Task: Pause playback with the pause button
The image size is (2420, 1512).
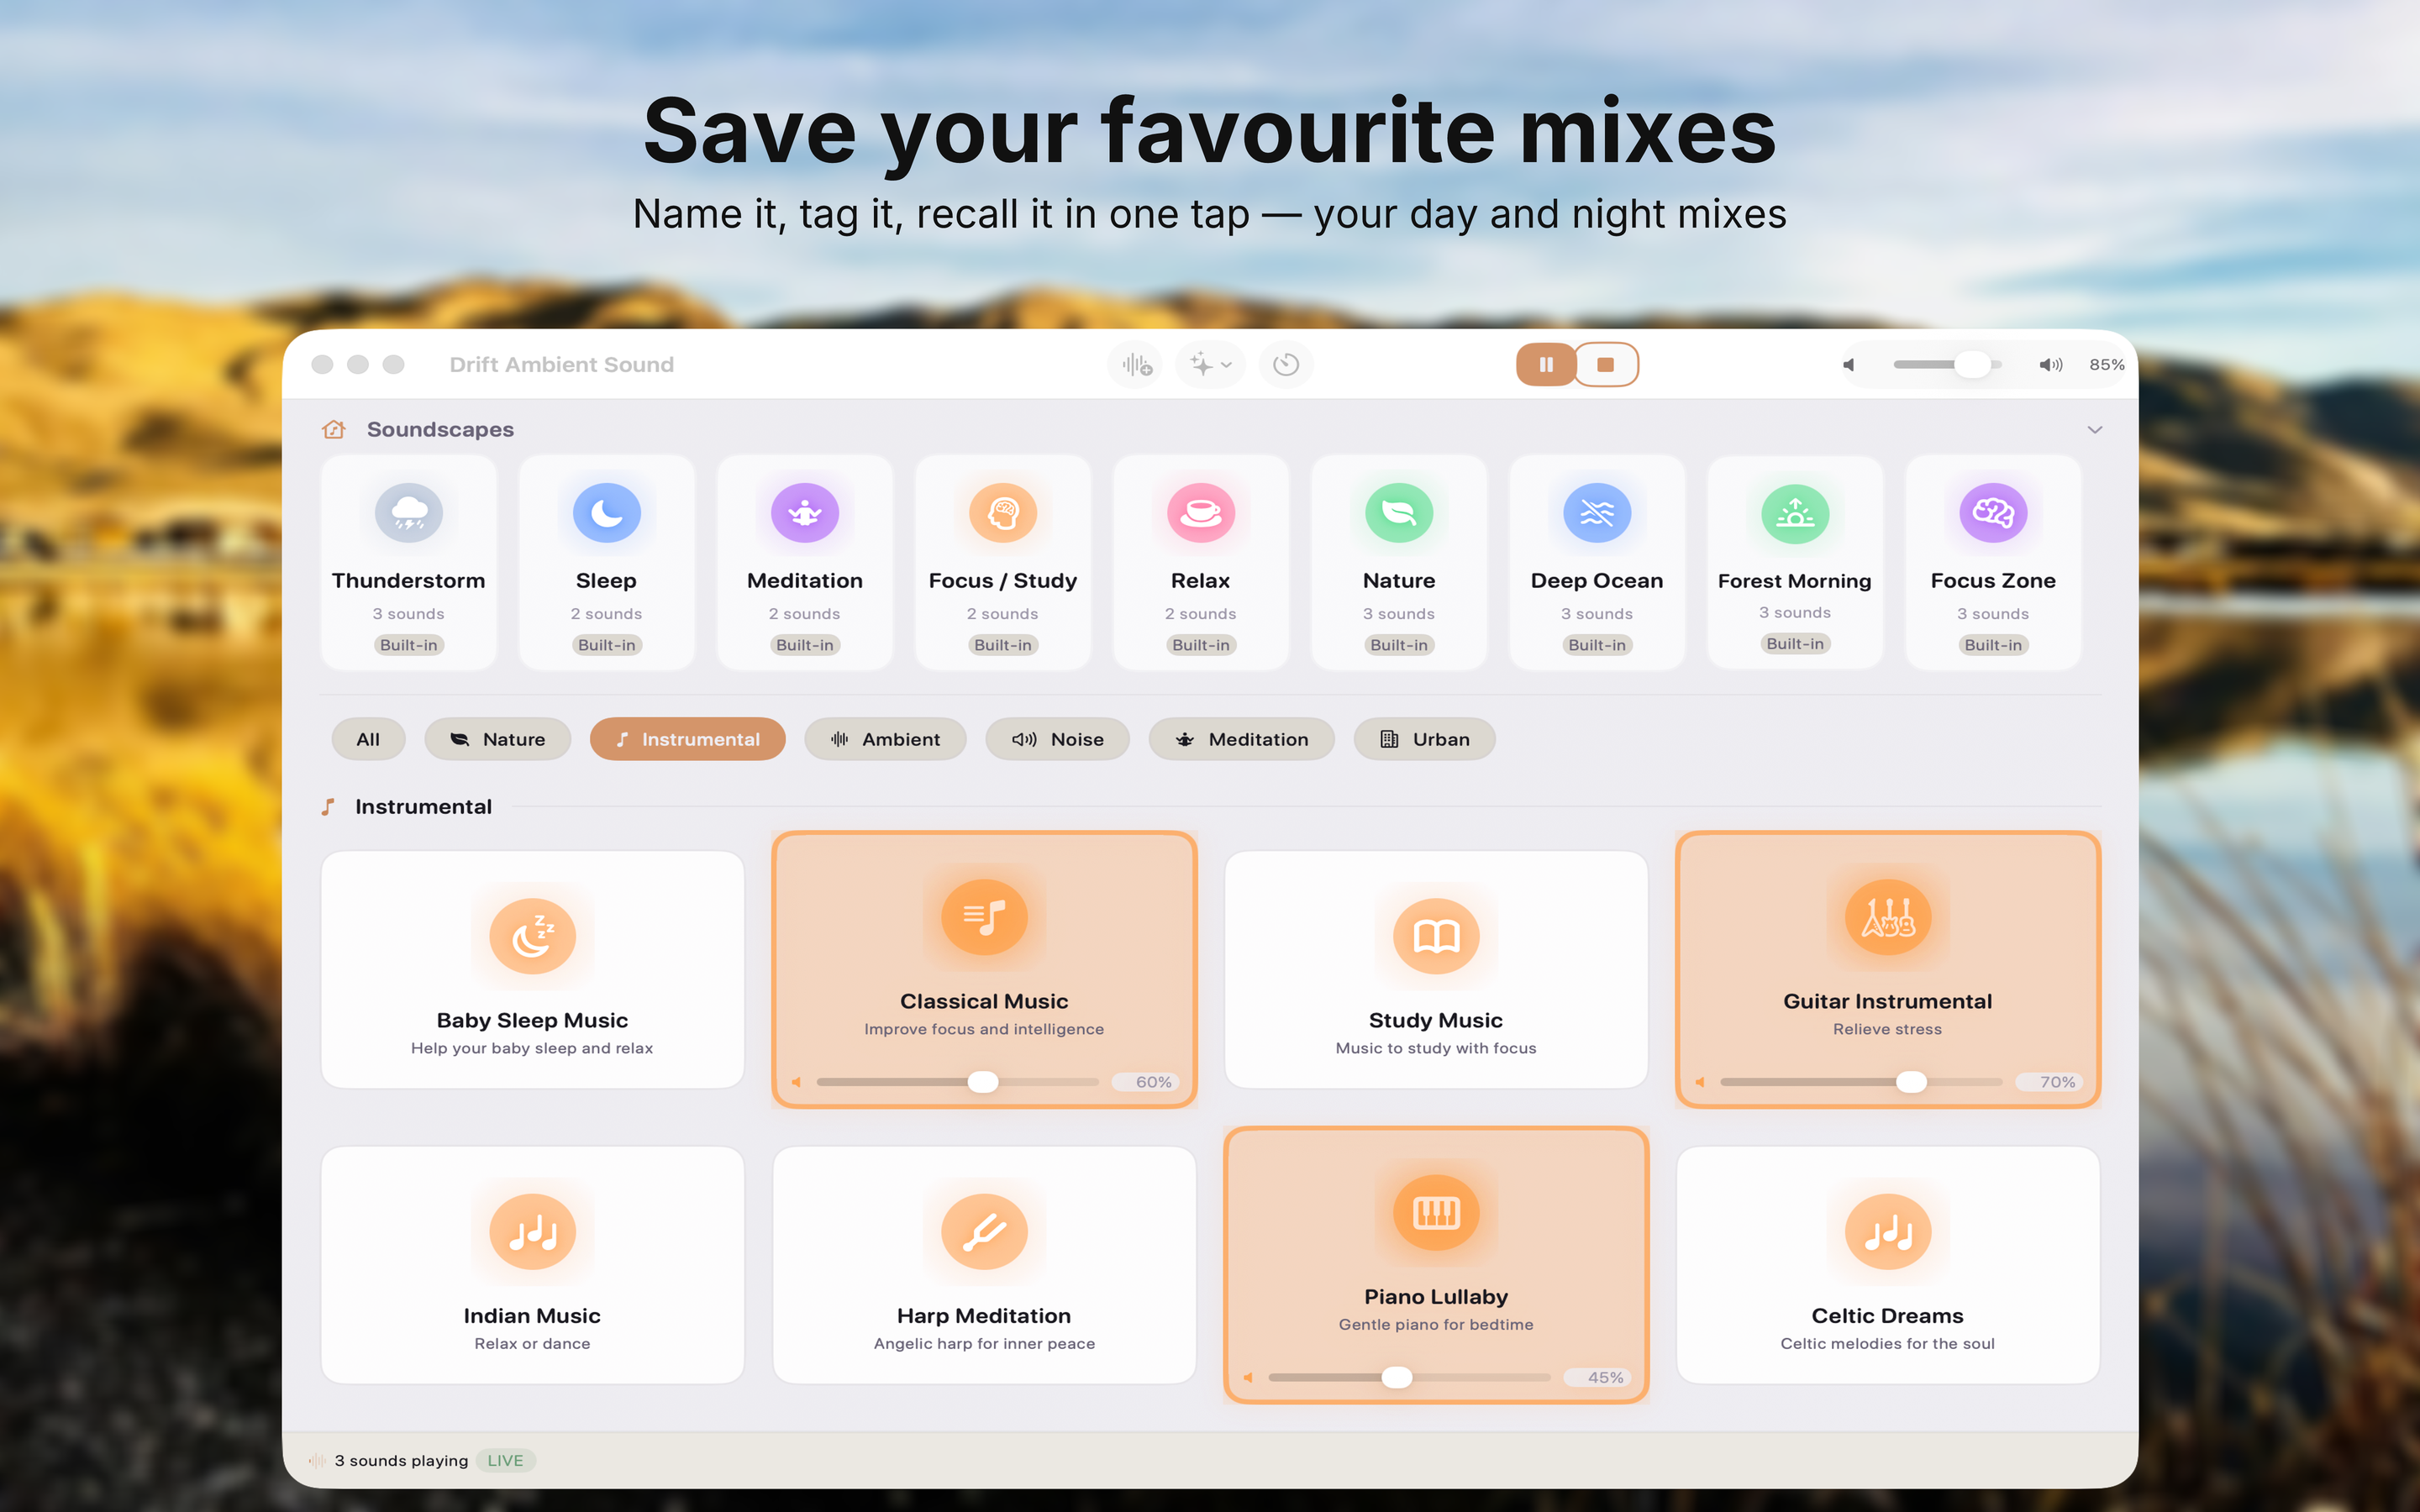Action: [1546, 365]
